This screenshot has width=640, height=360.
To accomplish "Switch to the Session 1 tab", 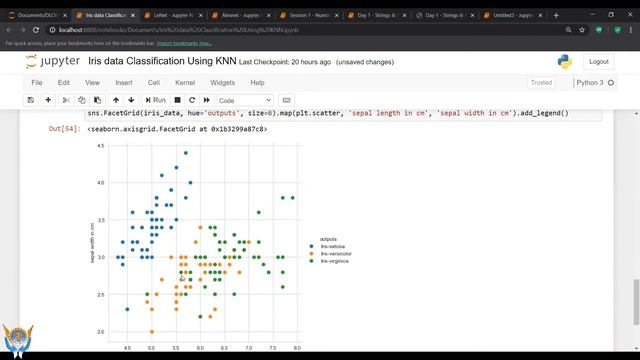I will [308, 15].
